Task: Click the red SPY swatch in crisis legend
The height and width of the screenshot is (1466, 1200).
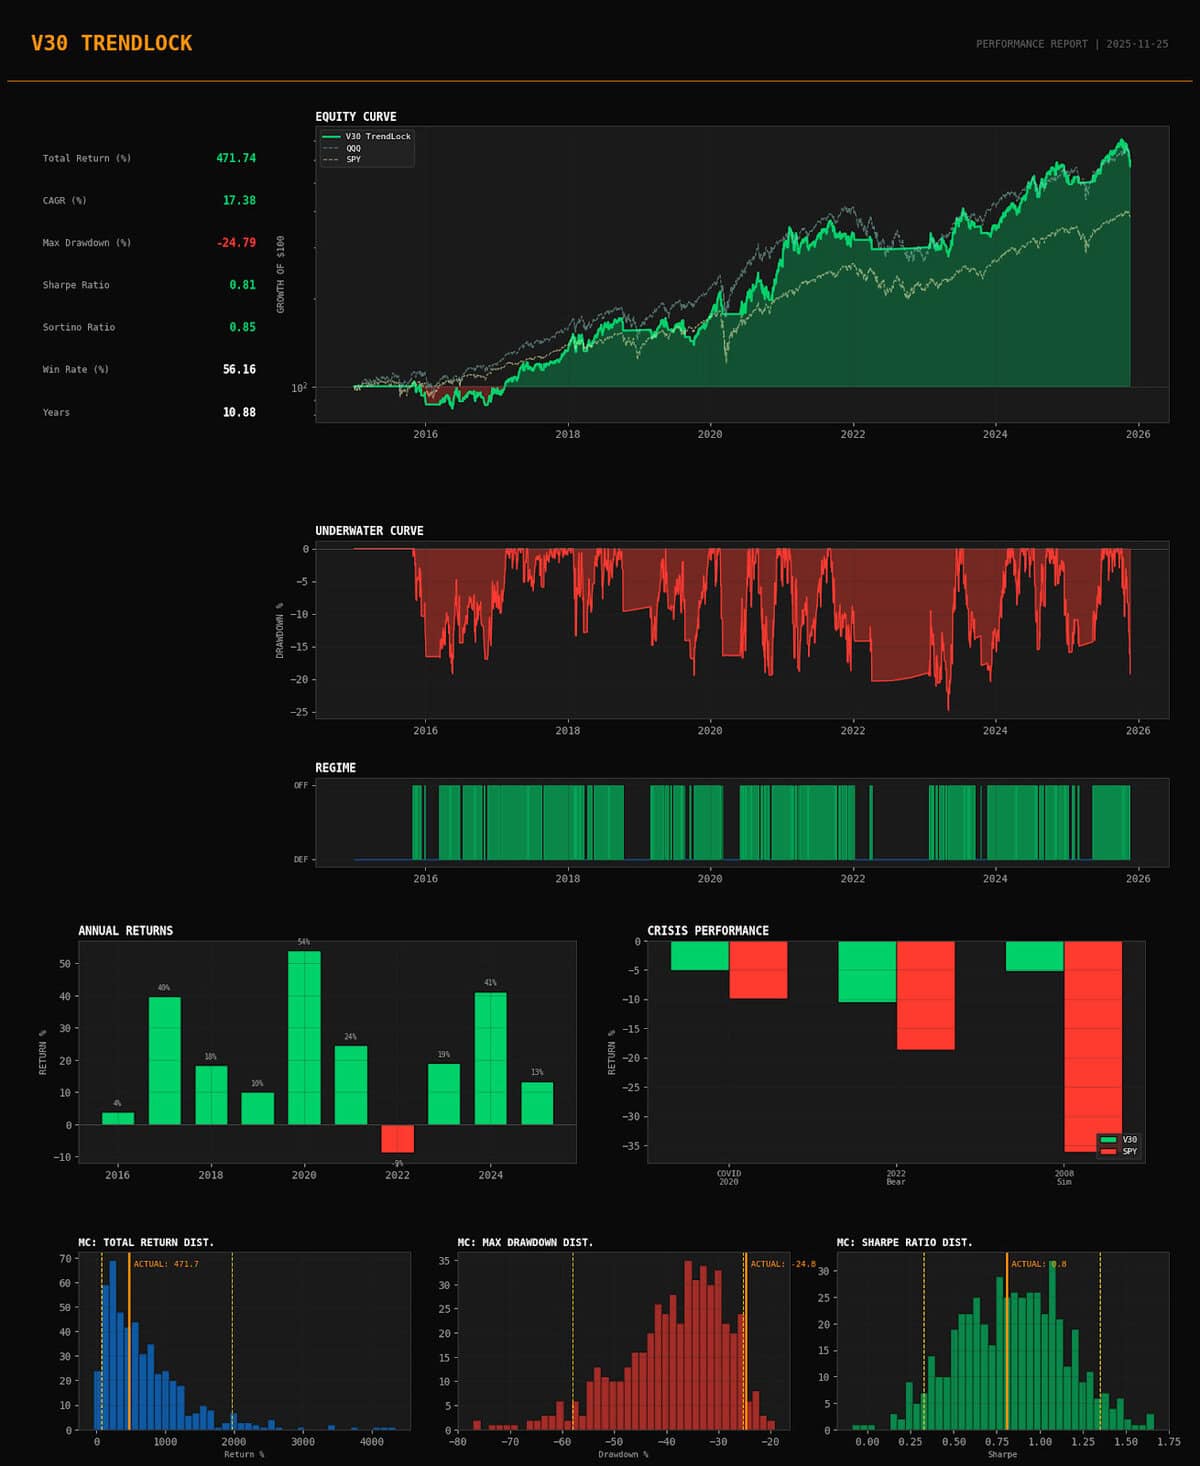Action: pyautogui.click(x=1107, y=1152)
